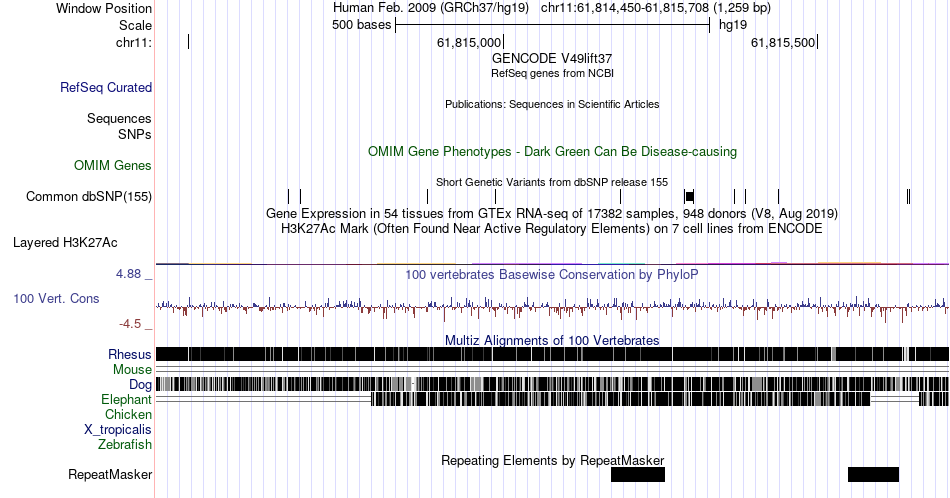Click the Mouse species label
950x498 pixels.
[133, 370]
